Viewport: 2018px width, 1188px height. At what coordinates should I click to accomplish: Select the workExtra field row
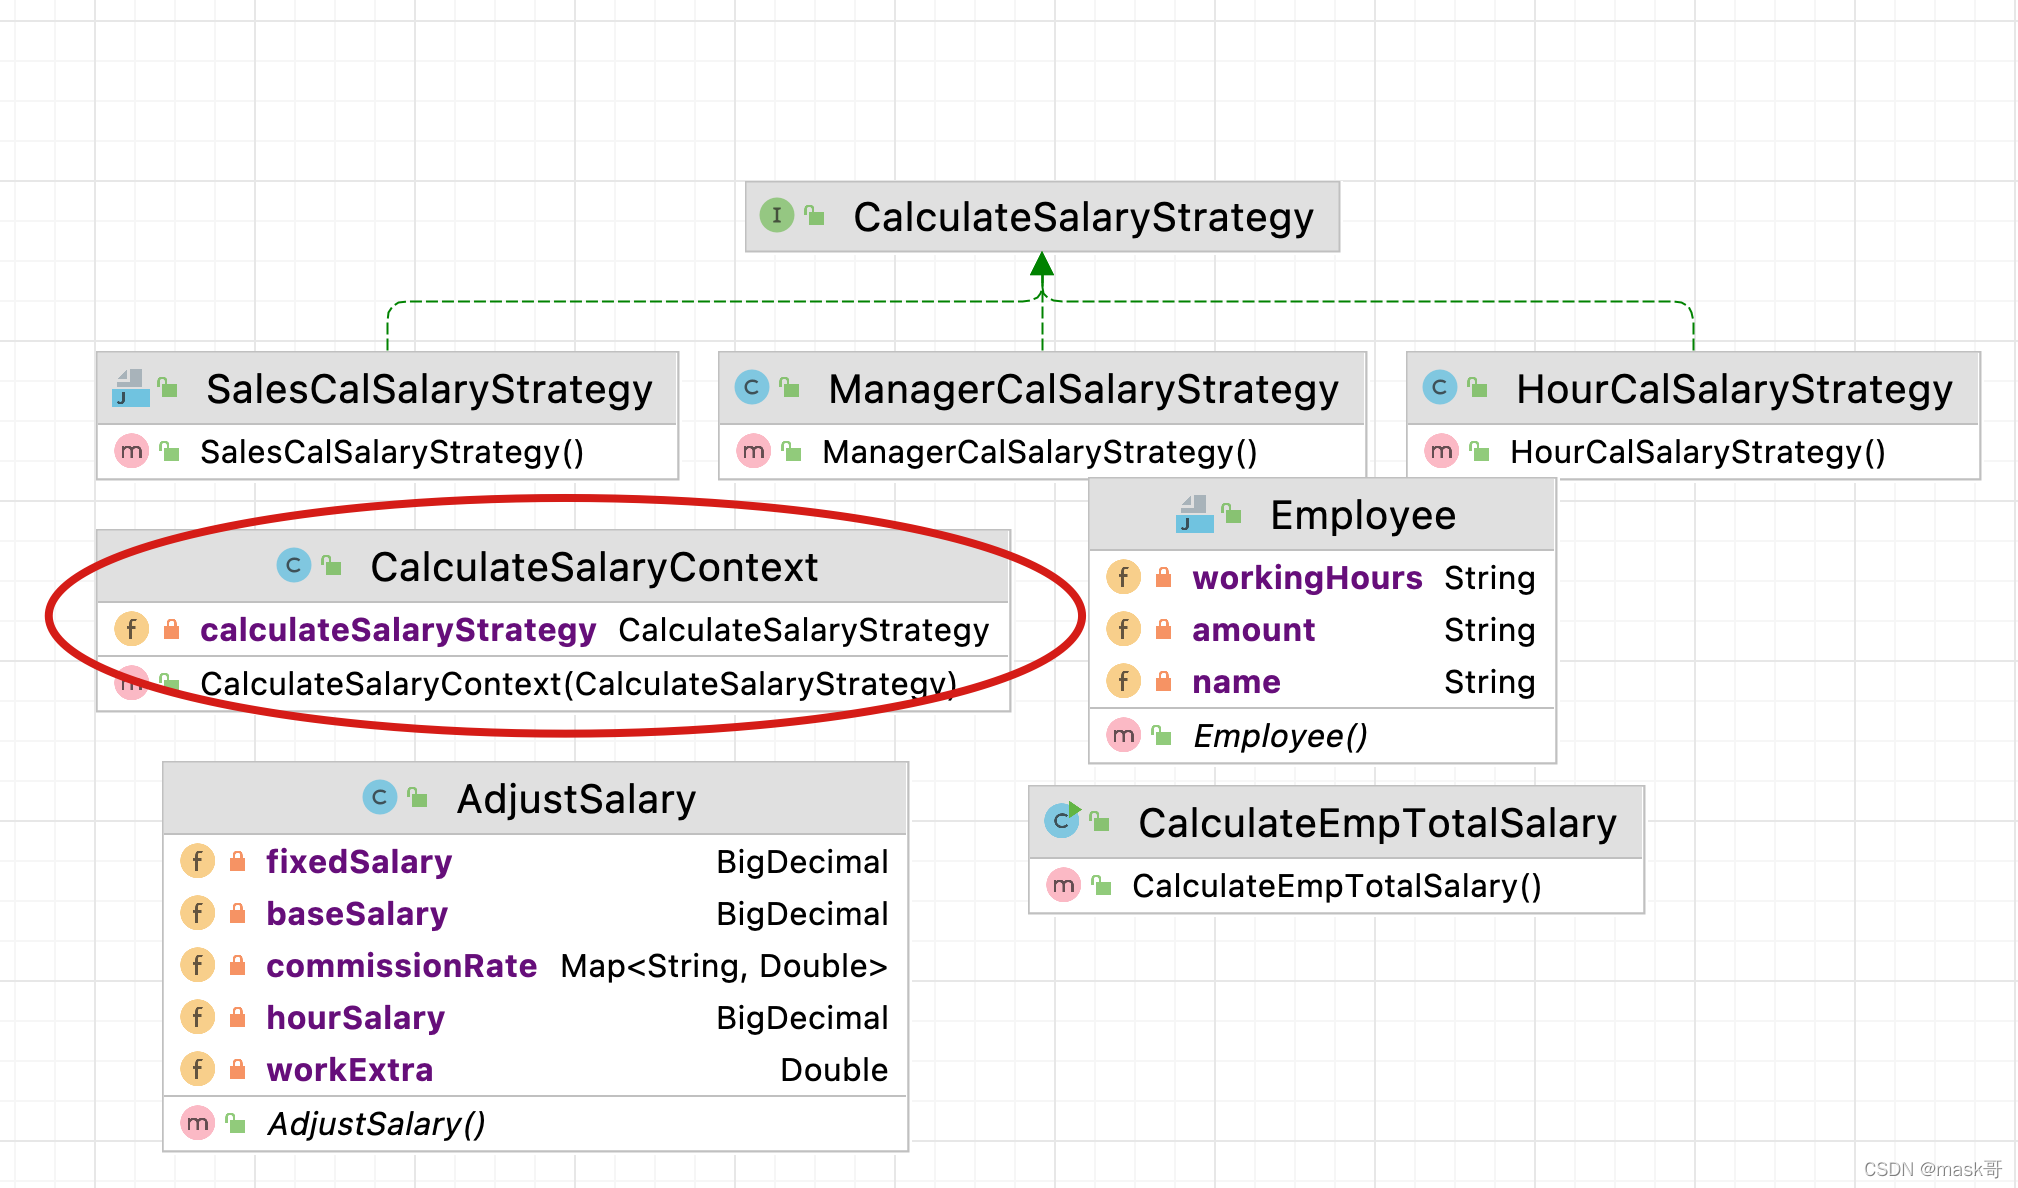coord(349,1069)
